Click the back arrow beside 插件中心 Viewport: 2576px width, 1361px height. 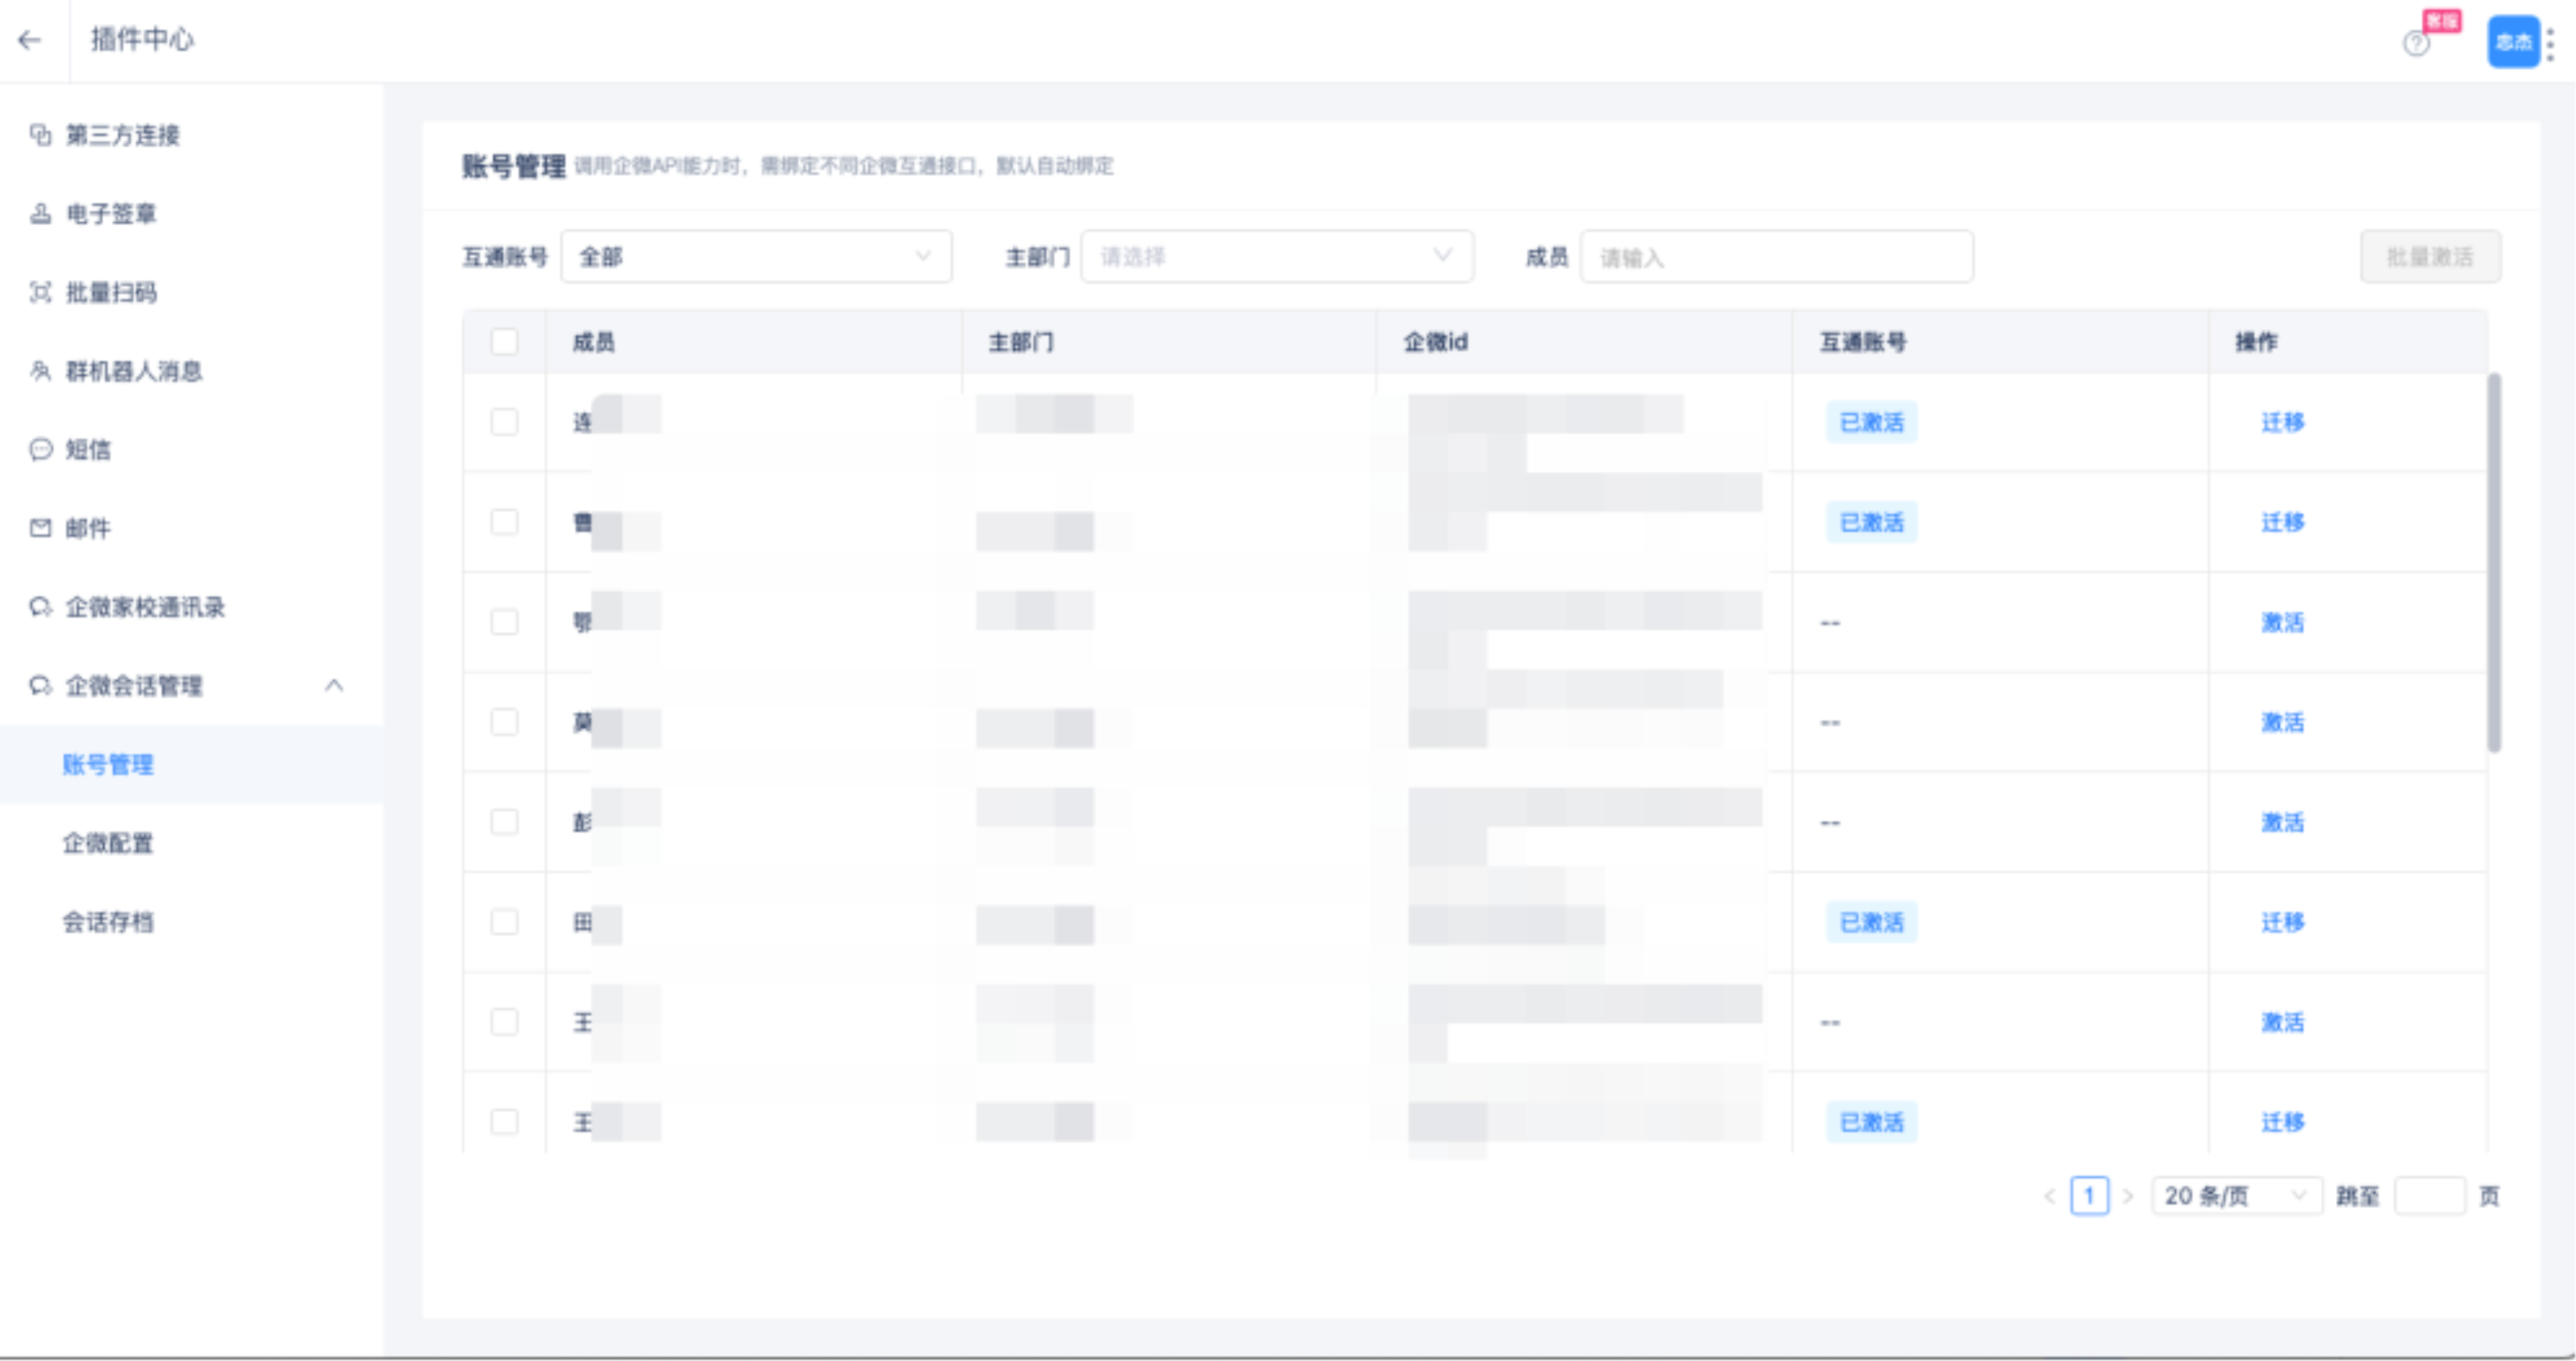coord(30,40)
